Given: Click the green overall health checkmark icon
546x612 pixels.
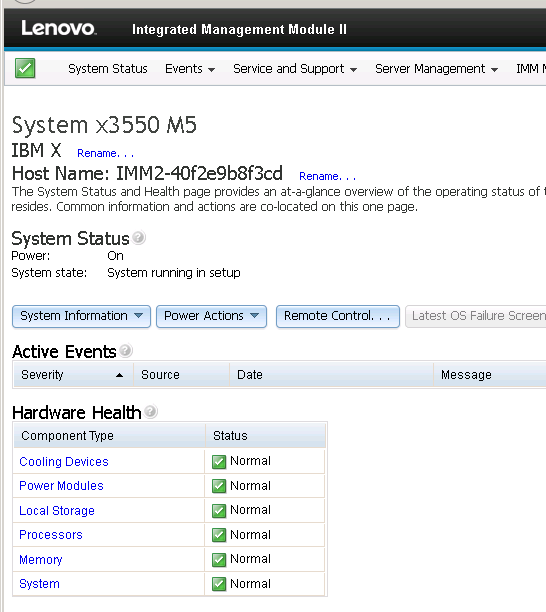Looking at the screenshot, I should [25, 68].
